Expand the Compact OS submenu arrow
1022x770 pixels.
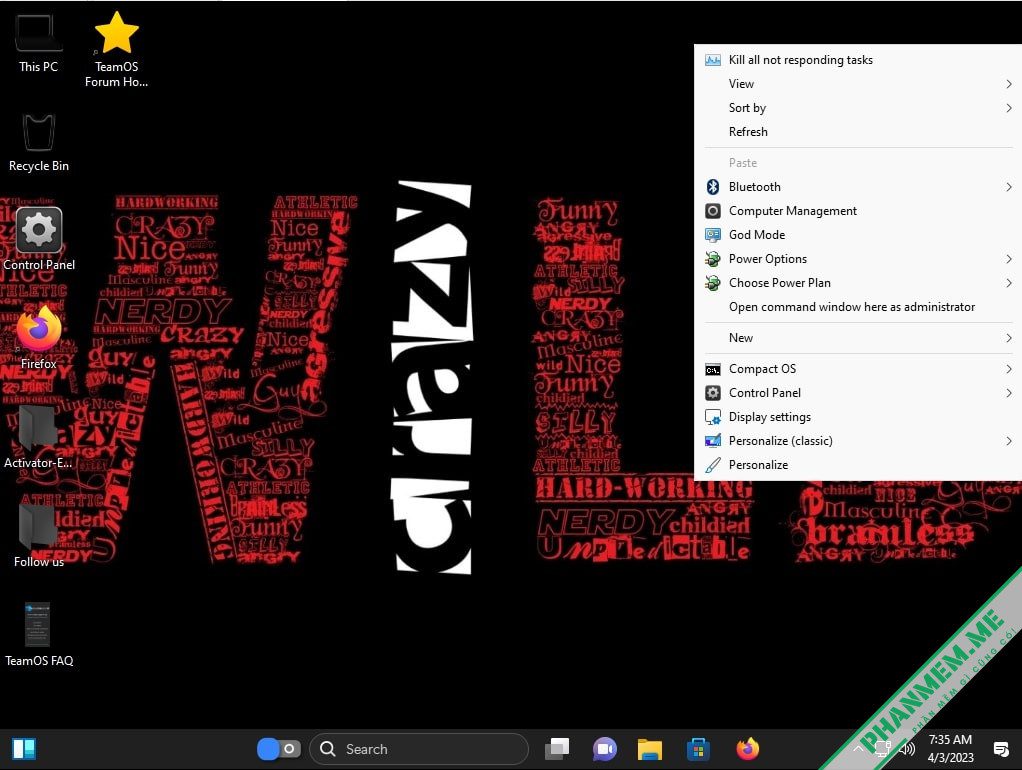pos(1008,369)
